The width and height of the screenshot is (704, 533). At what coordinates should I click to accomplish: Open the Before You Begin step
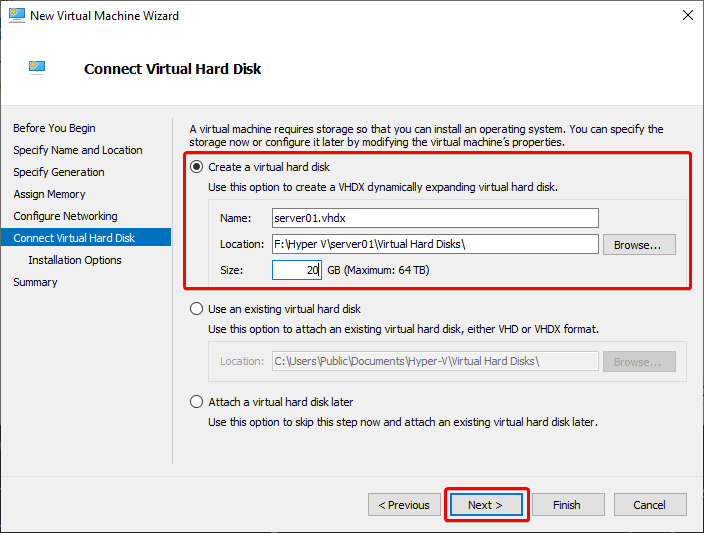54,128
